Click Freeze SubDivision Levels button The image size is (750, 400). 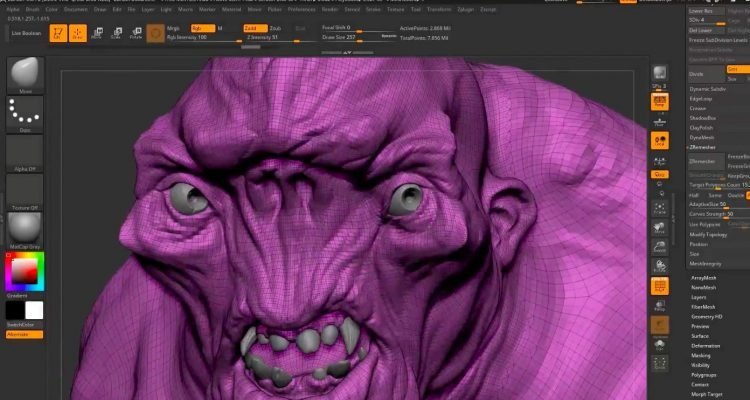[719, 40]
